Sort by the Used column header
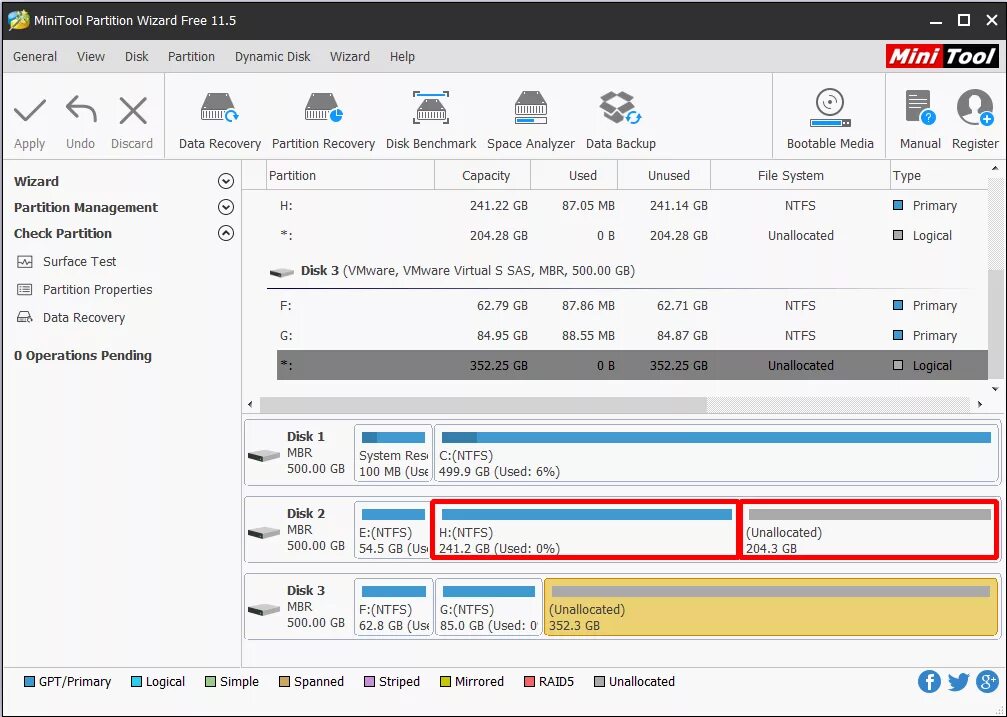 pos(574,175)
